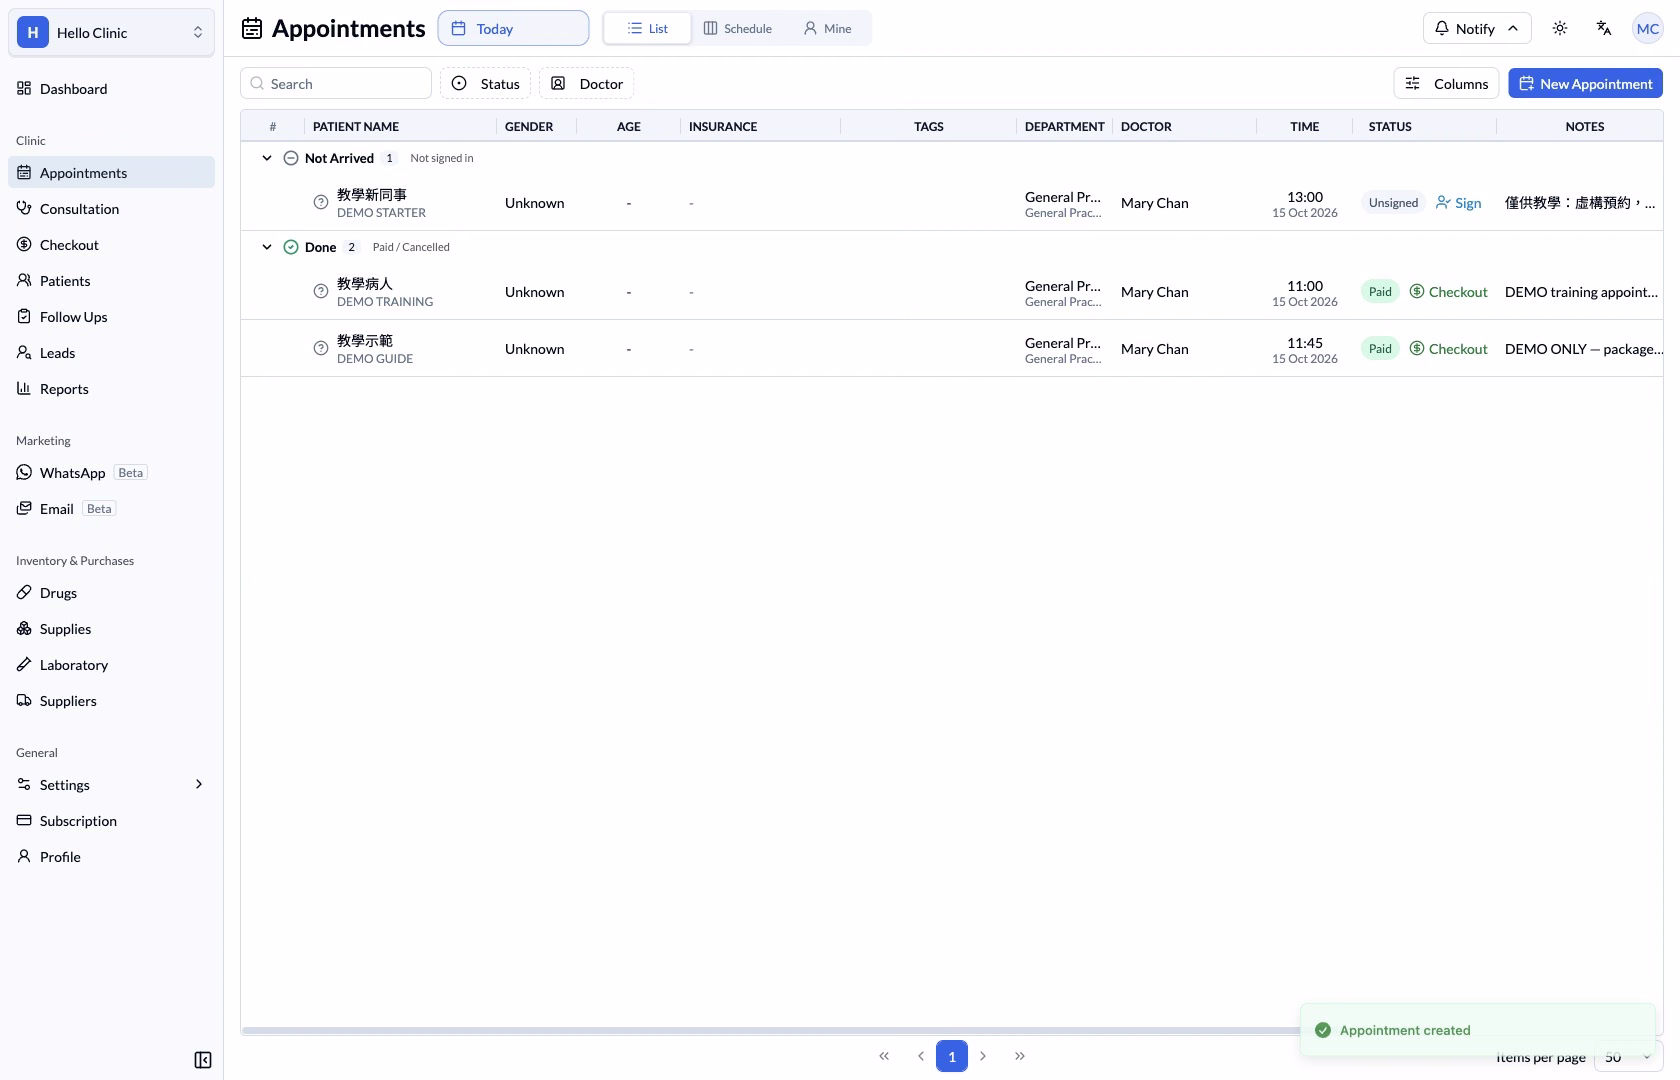The height and width of the screenshot is (1080, 1680).
Task: Click the Dashboard sidebar icon
Action: (x=24, y=88)
